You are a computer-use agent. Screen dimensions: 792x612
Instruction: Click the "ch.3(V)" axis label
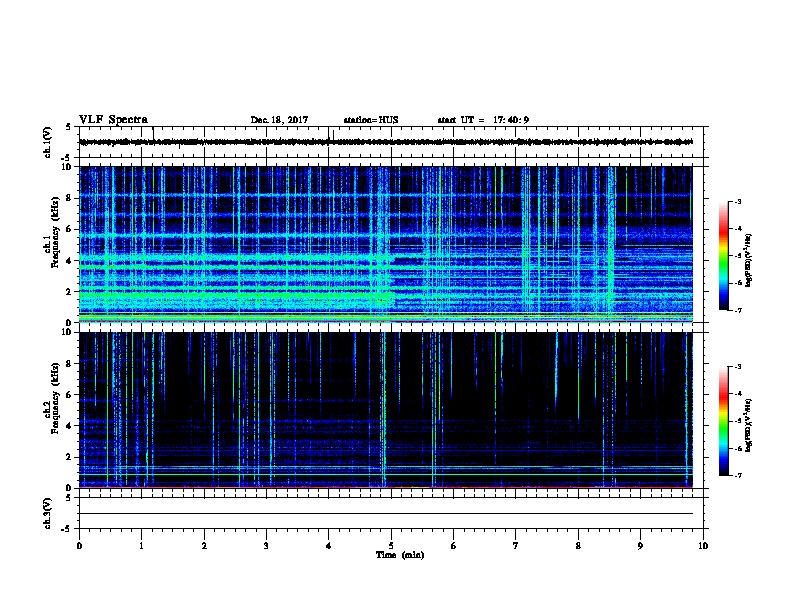pyautogui.click(x=48, y=513)
